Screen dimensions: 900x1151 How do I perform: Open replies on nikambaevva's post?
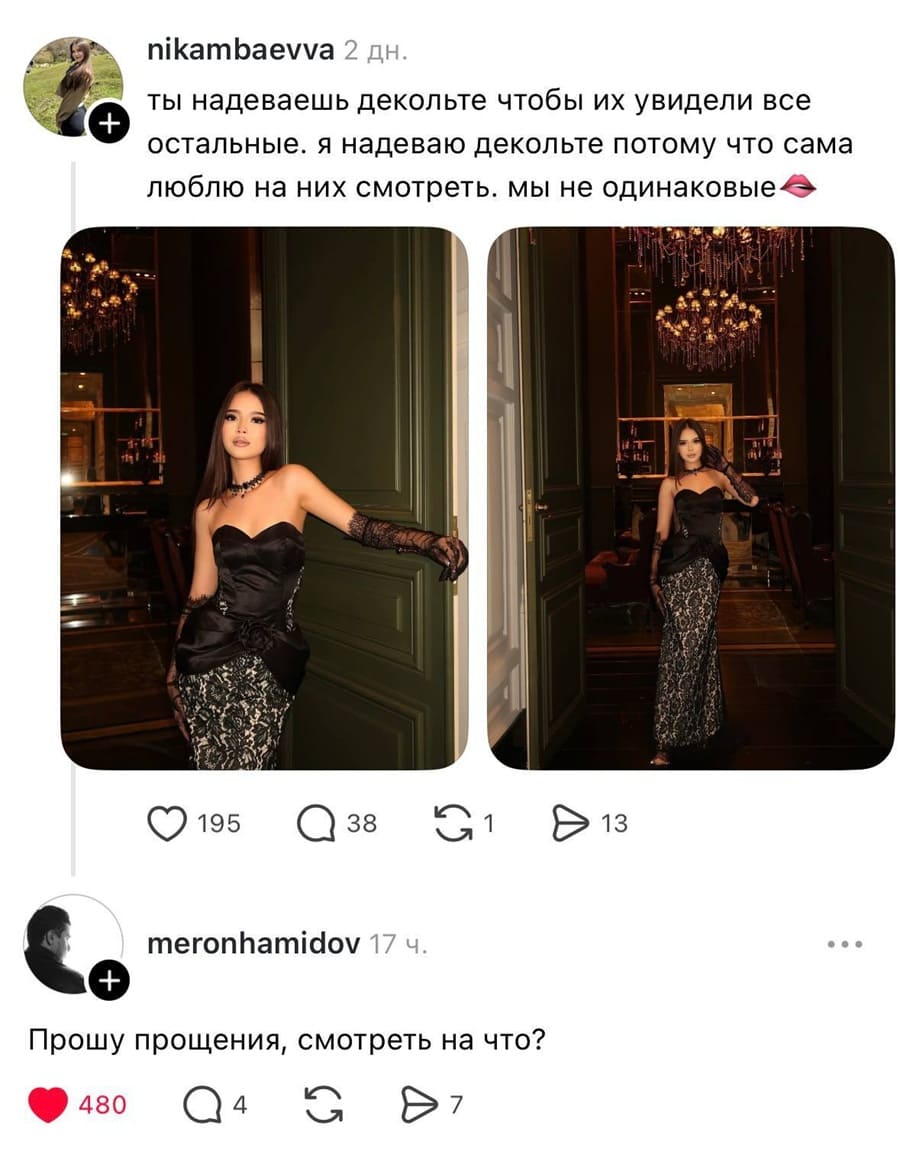(x=316, y=824)
